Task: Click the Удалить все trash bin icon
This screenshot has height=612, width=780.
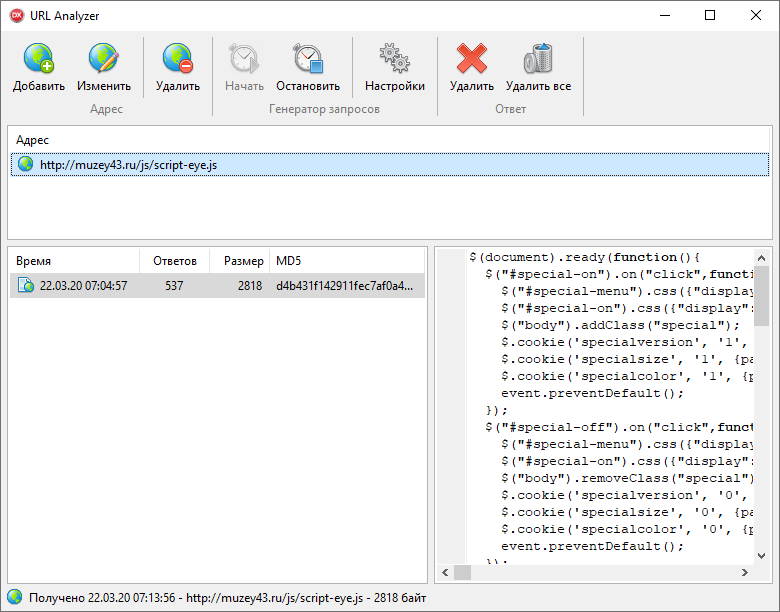Action: [538, 58]
